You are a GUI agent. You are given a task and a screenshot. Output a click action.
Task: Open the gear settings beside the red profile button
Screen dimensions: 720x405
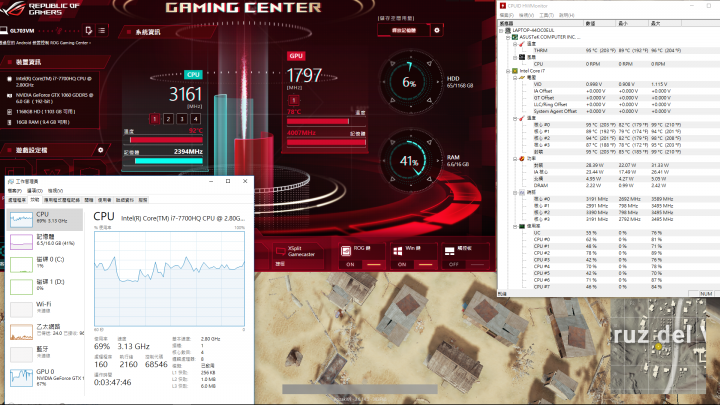pos(437,30)
